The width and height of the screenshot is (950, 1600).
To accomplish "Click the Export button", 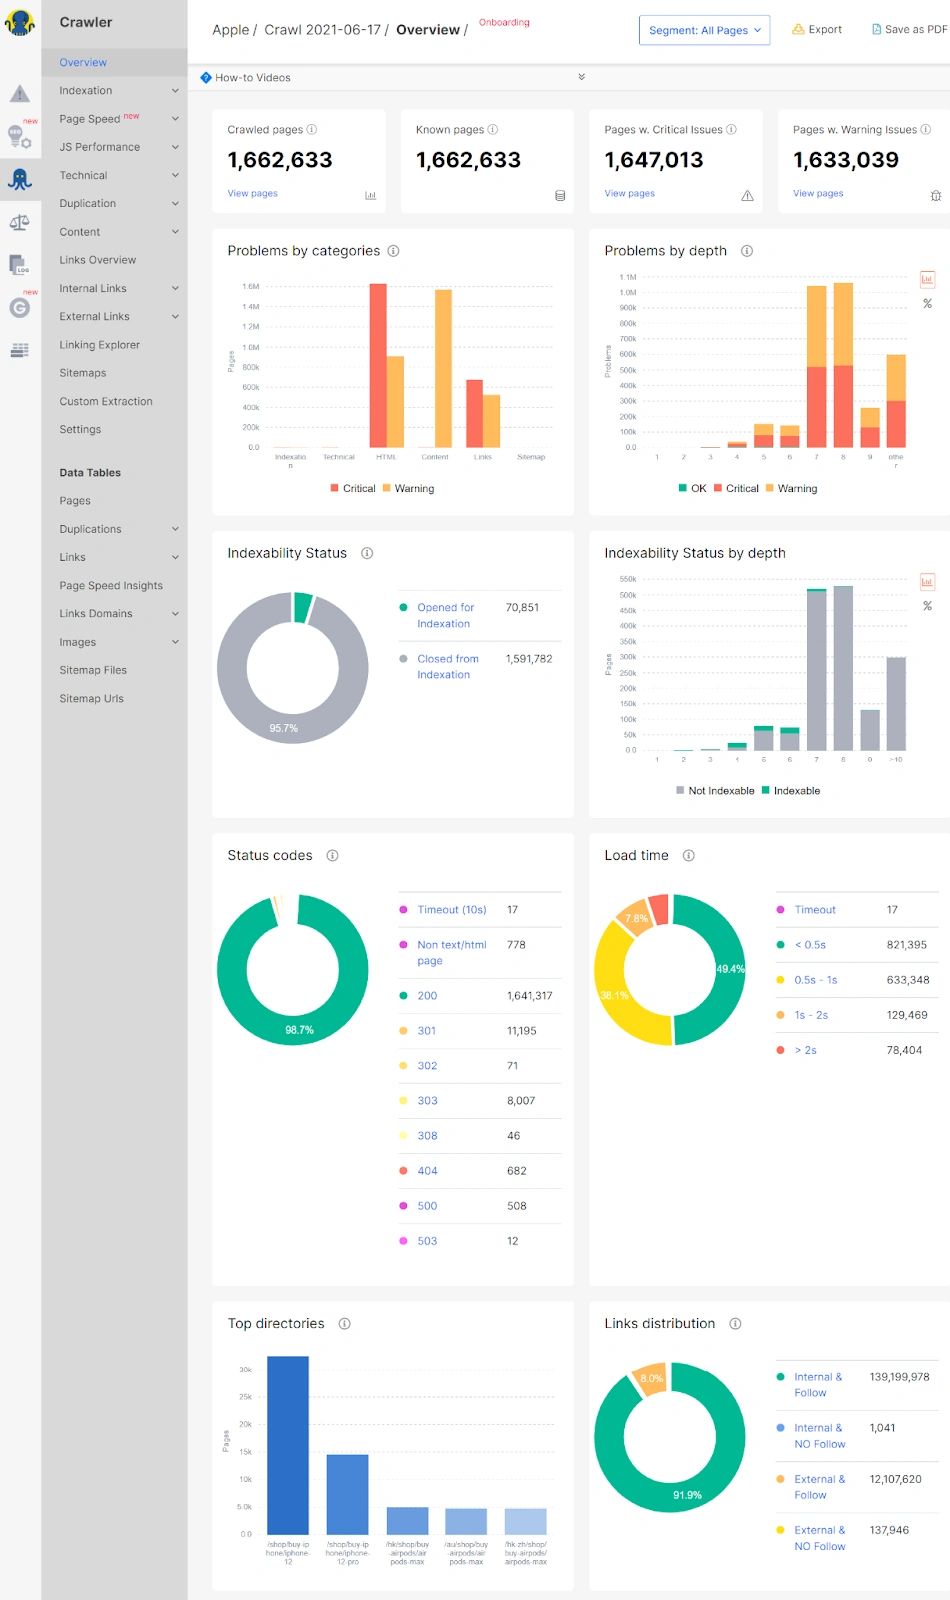I will 817,30.
